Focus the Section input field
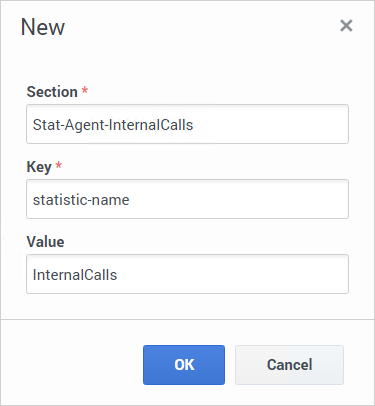This screenshot has height=406, width=375. tap(187, 124)
